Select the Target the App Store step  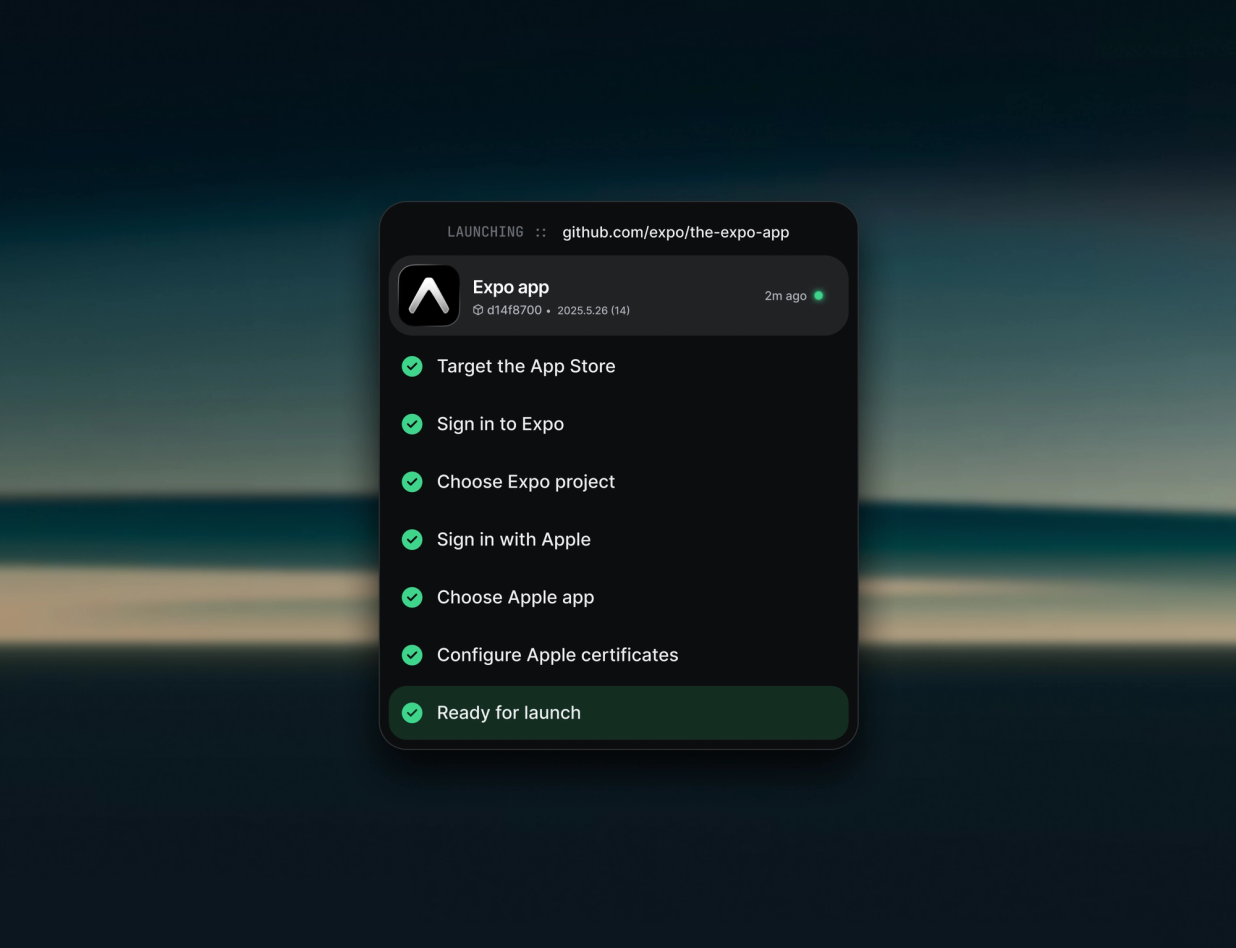[x=618, y=366]
